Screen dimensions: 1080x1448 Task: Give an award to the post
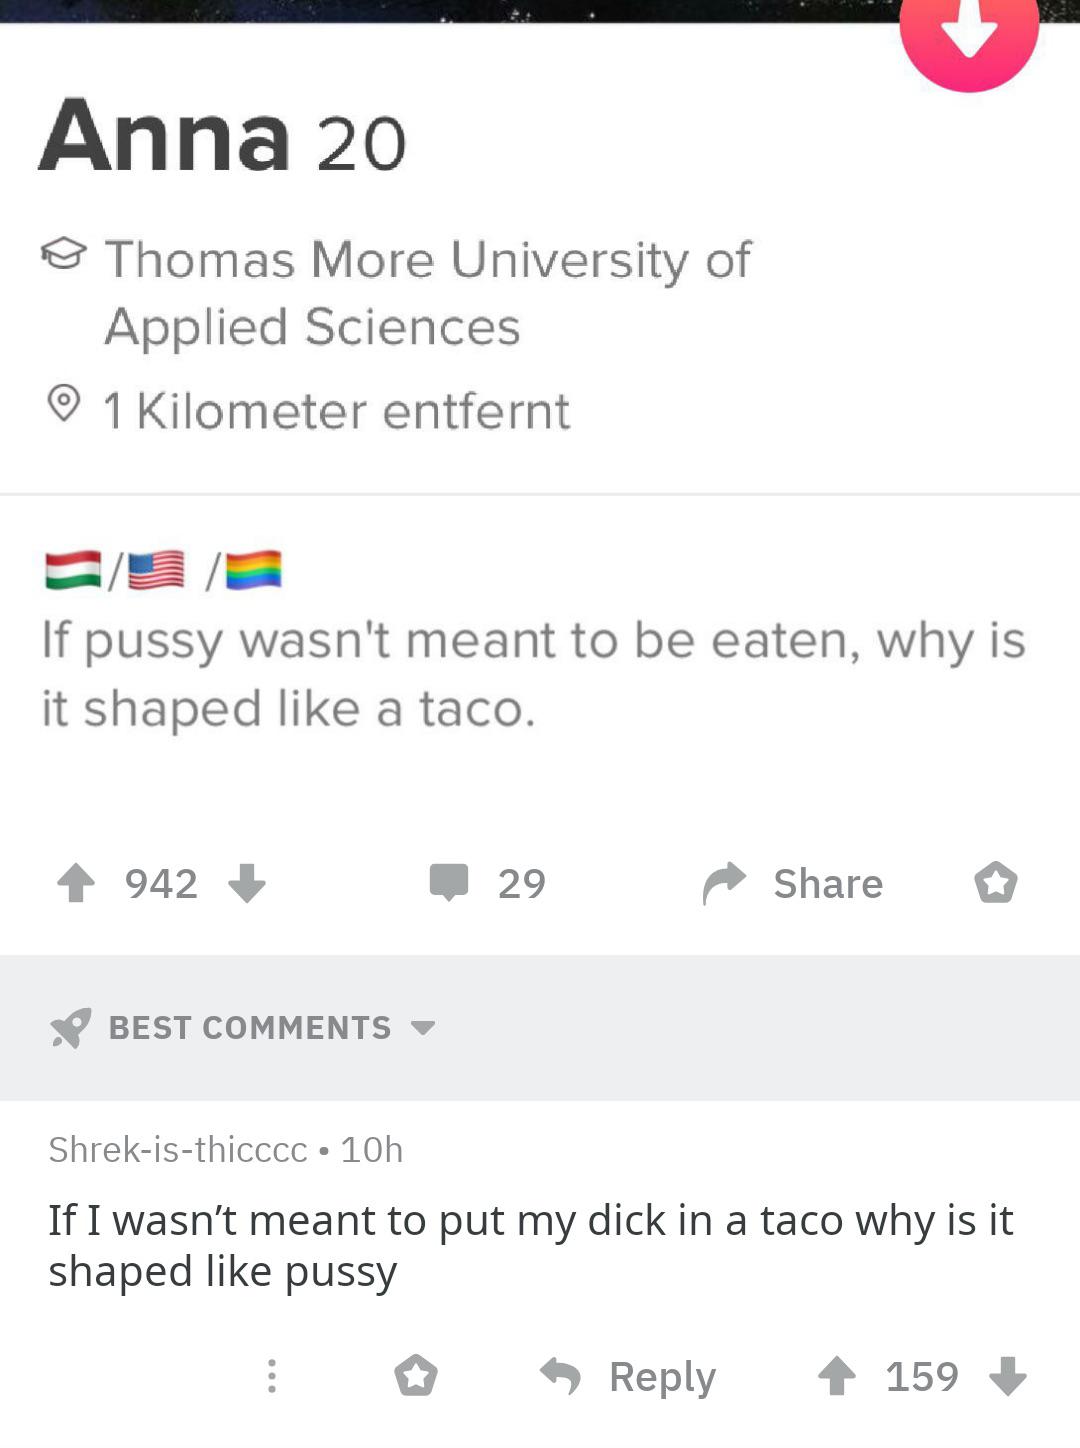[x=996, y=883]
